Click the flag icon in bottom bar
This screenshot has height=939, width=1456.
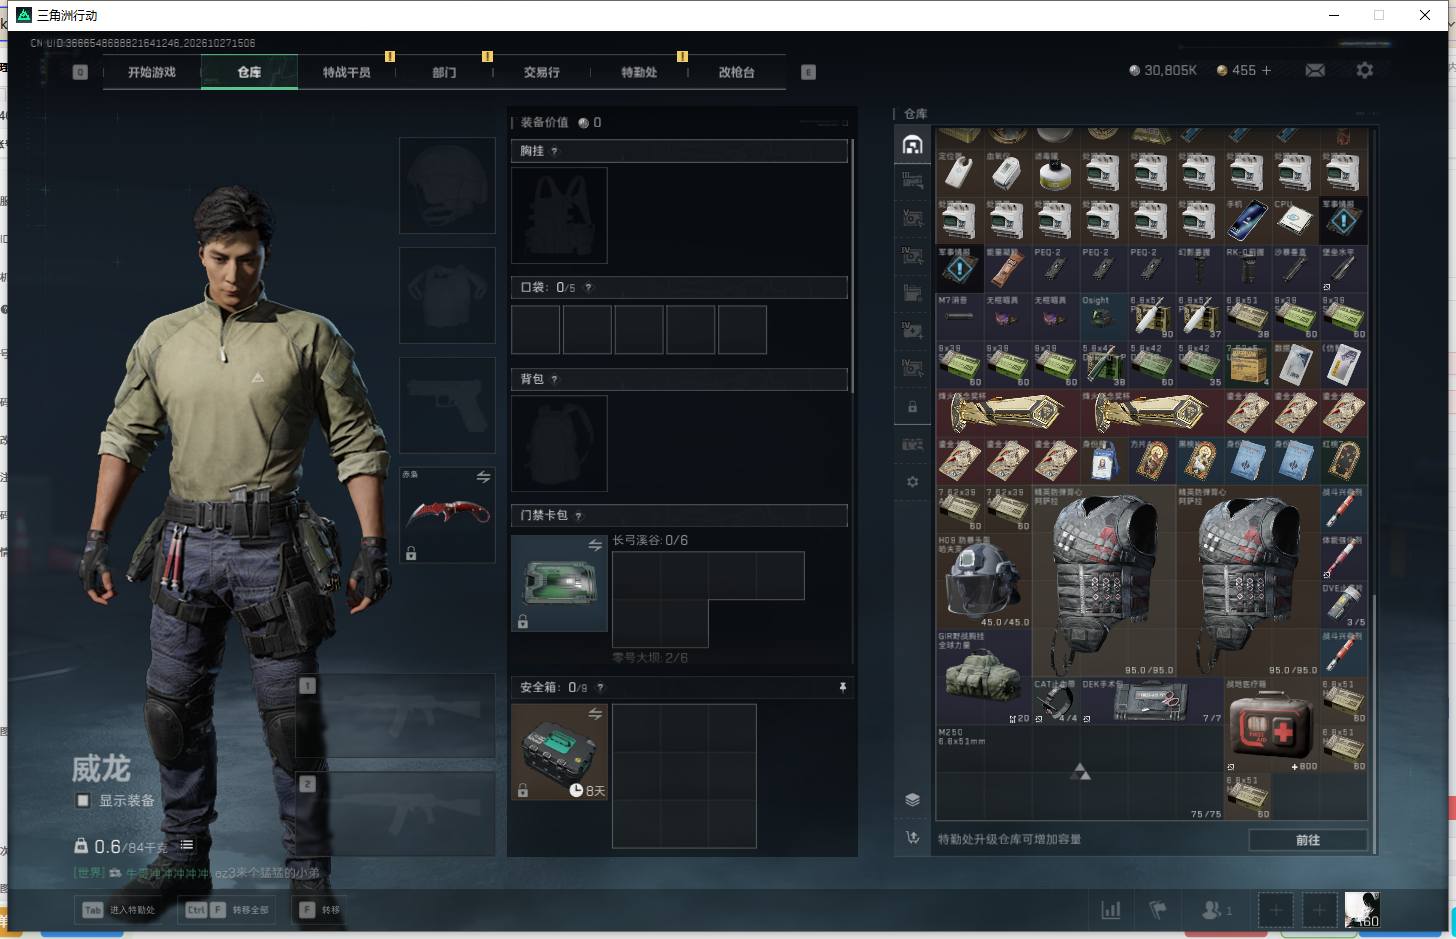1158,909
